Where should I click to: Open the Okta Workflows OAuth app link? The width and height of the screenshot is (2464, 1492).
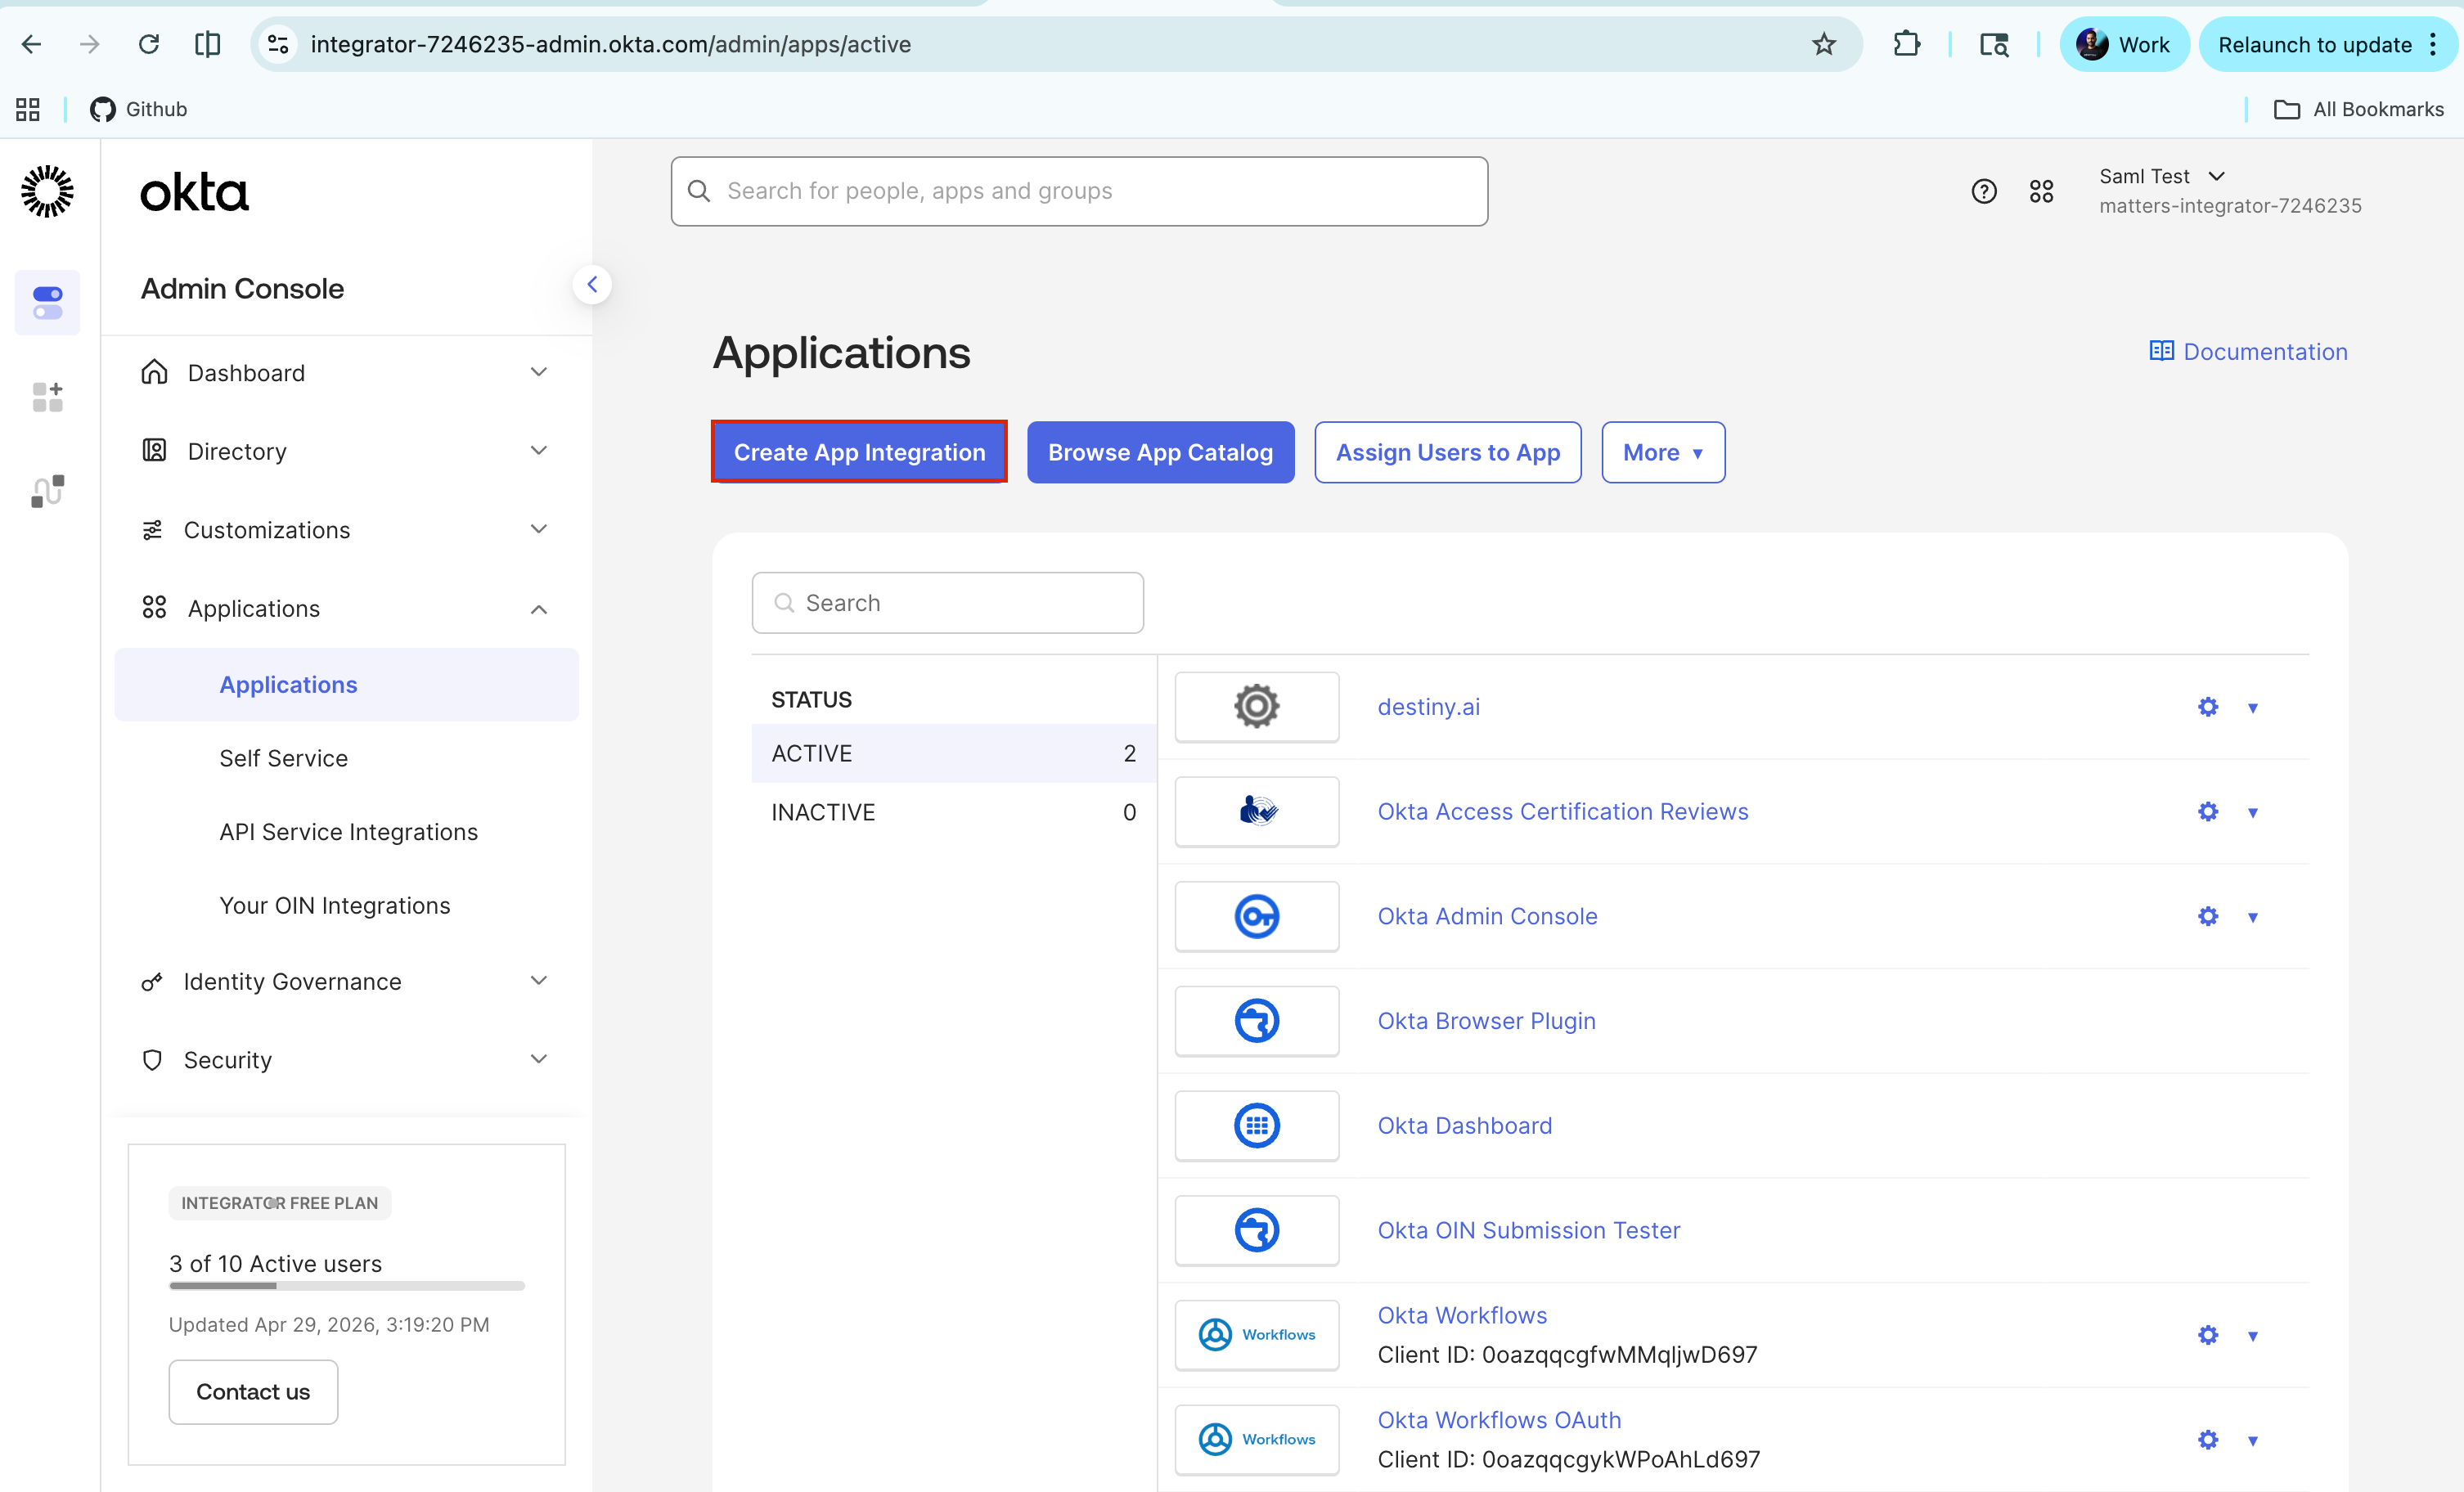(x=1499, y=1420)
